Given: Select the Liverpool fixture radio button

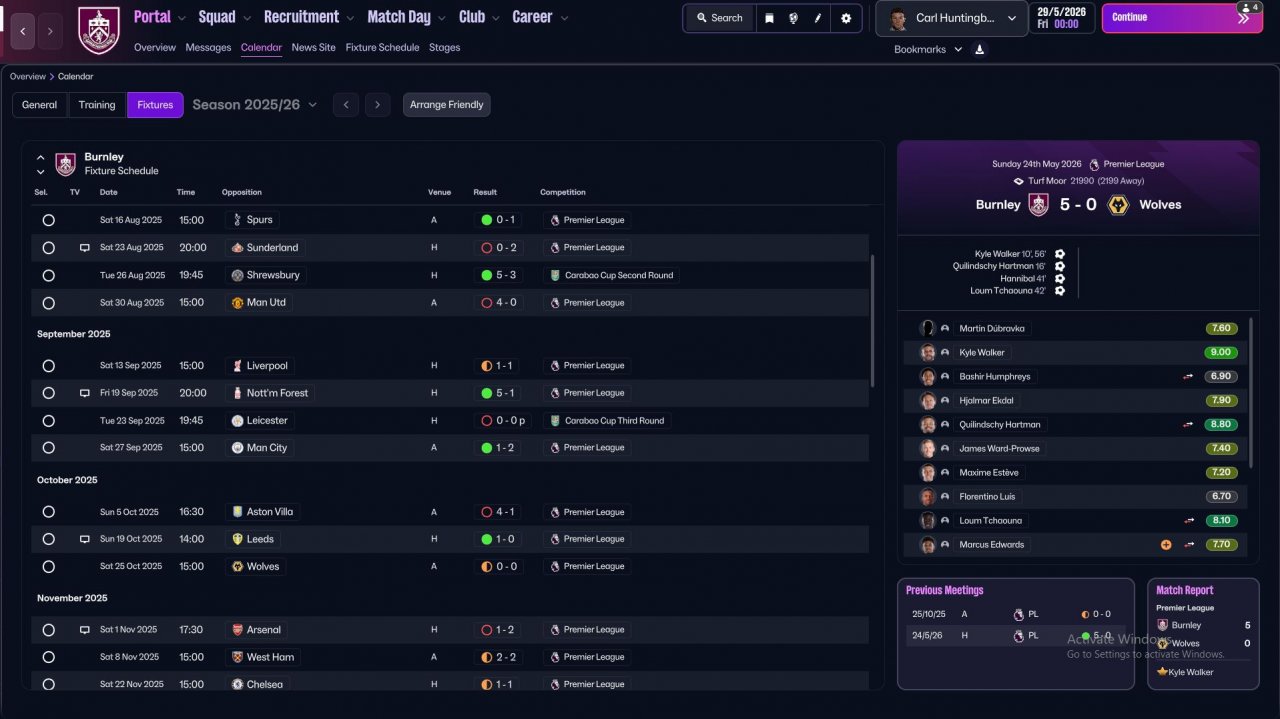Looking at the screenshot, I should tap(48, 366).
